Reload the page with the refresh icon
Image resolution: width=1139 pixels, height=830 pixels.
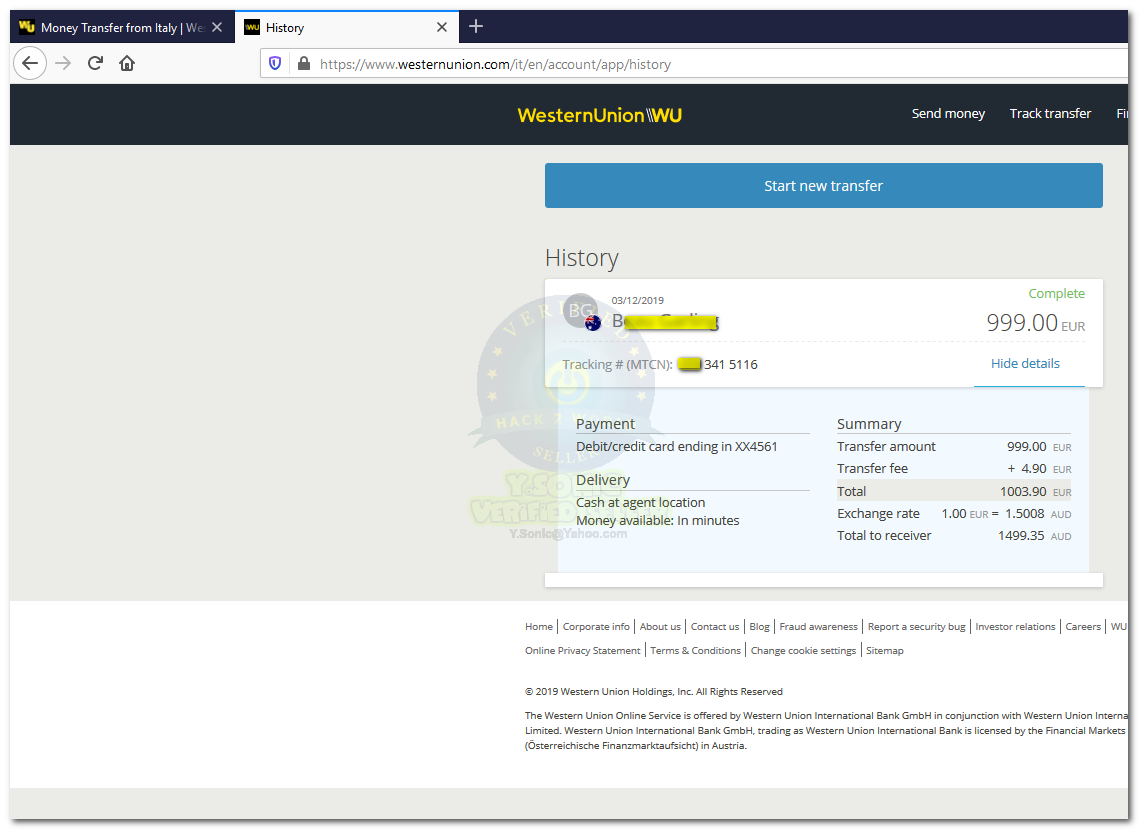[95, 63]
